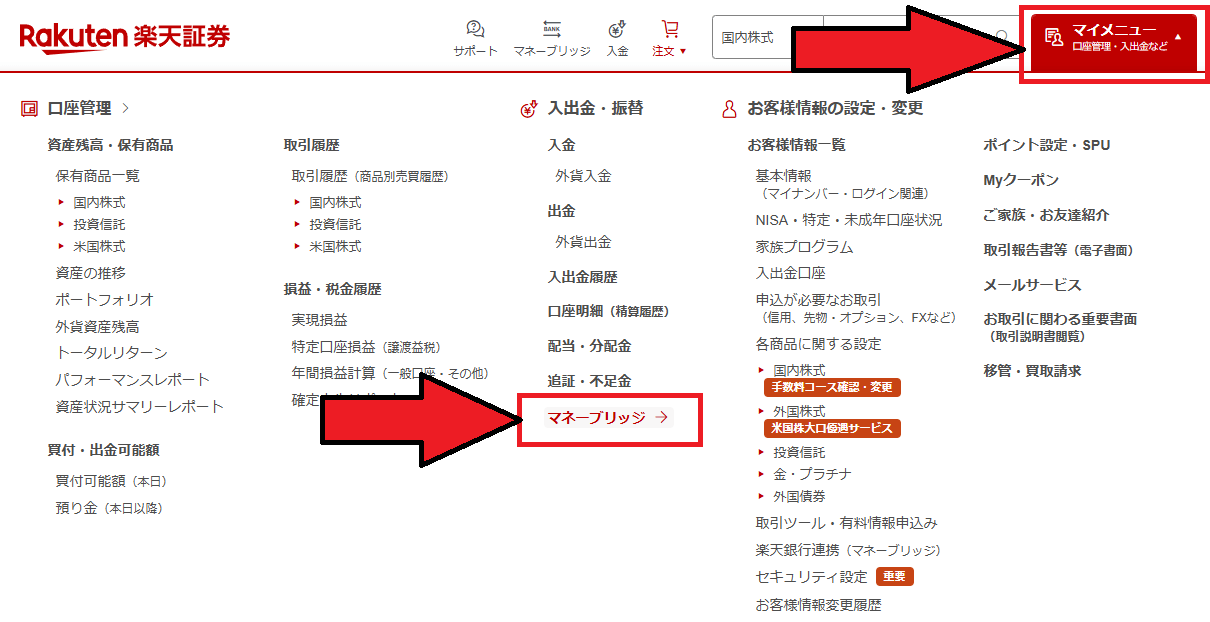Select 出金 in 入出金・振替
This screenshot has width=1210, height=622.
561,211
